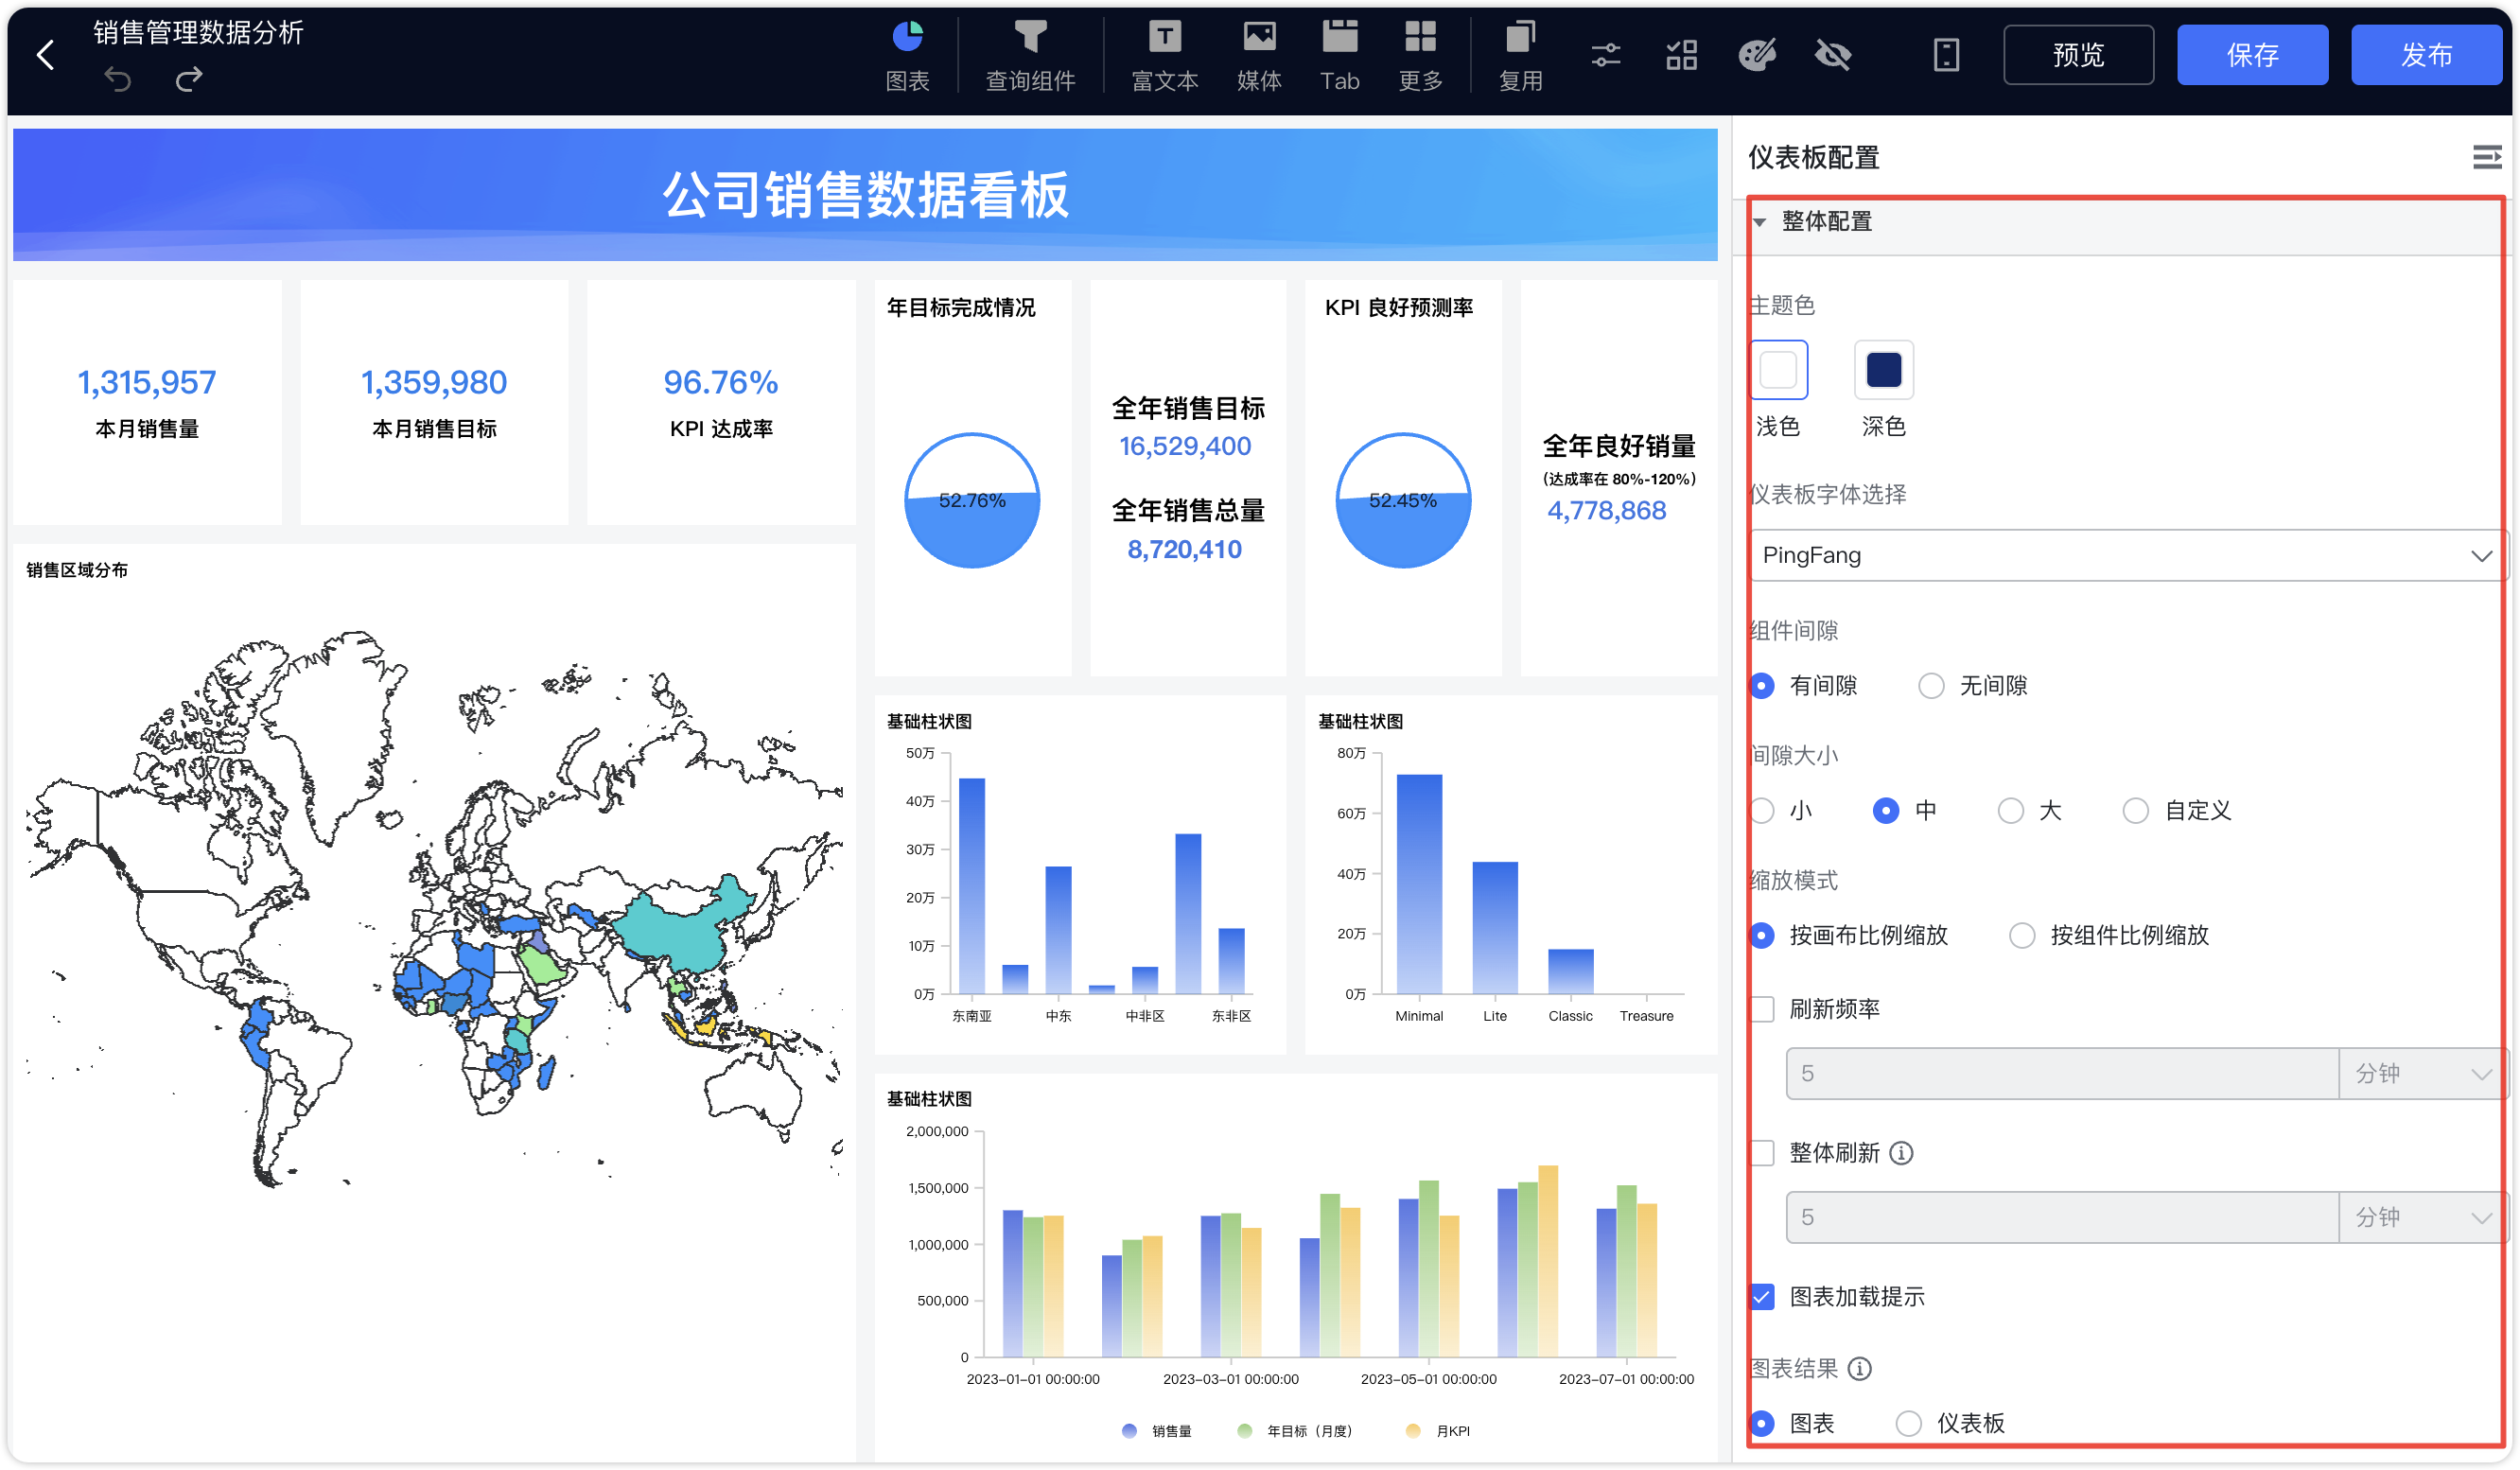The width and height of the screenshot is (2520, 1470).
Task: Open the 更多 components menu
Action: (1420, 56)
